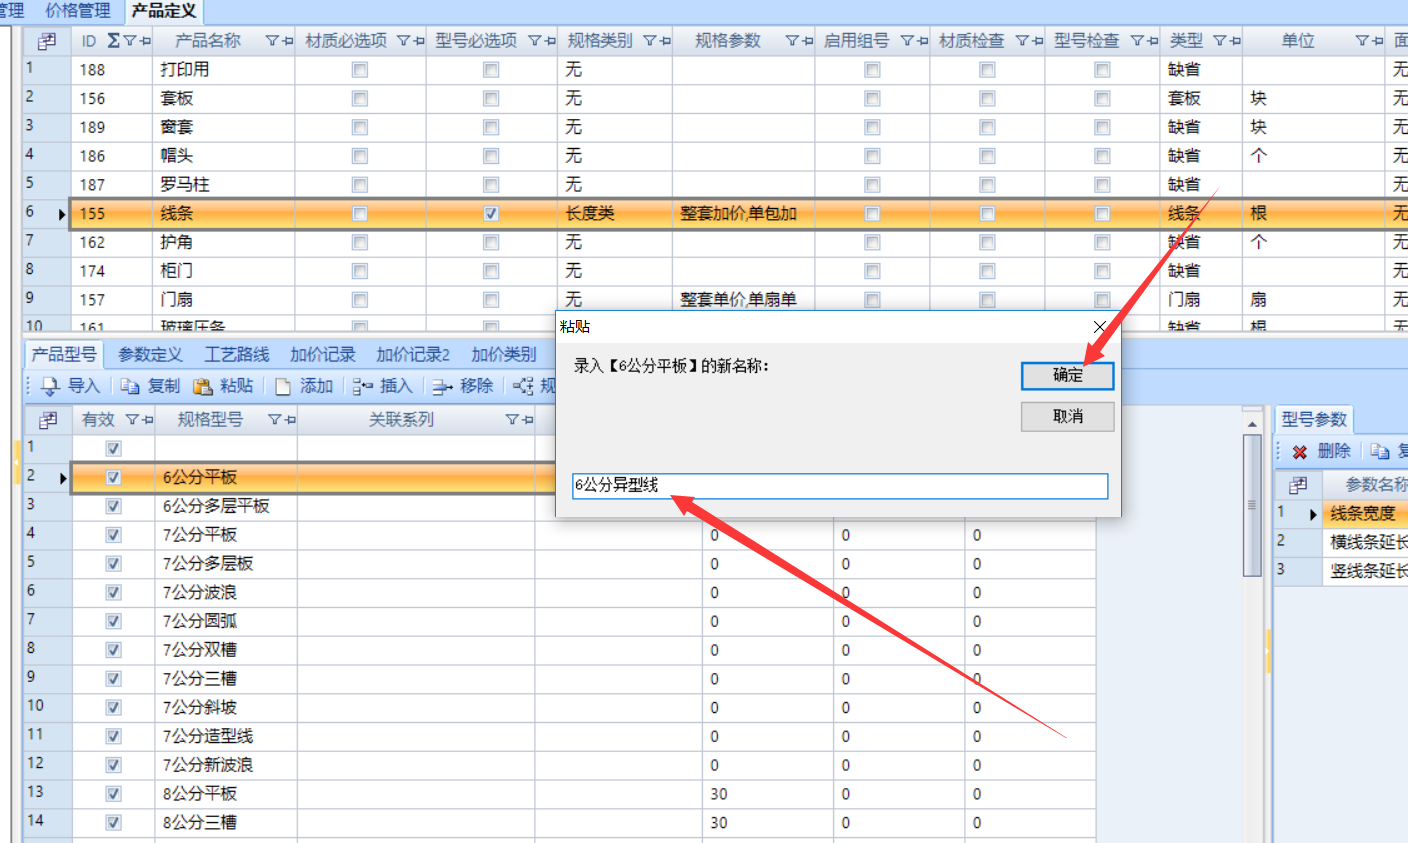The height and width of the screenshot is (843, 1408).
Task: Open the filter dropdown on 产品名称 column
Action: point(272,41)
